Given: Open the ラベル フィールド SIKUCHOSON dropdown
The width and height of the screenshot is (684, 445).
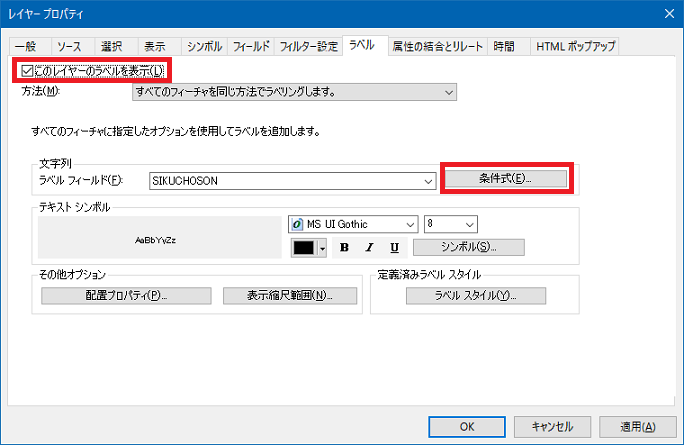Looking at the screenshot, I should point(292,181).
